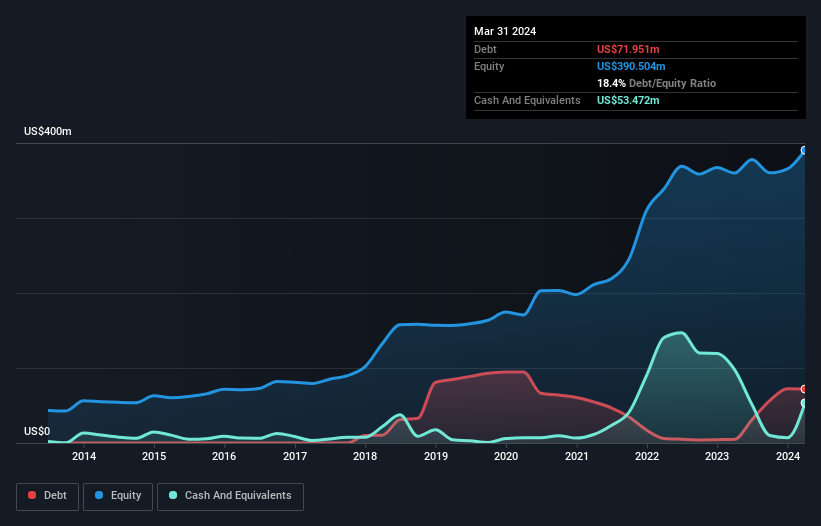
Task: Click the Debt row label in tooltip
Action: (x=485, y=49)
